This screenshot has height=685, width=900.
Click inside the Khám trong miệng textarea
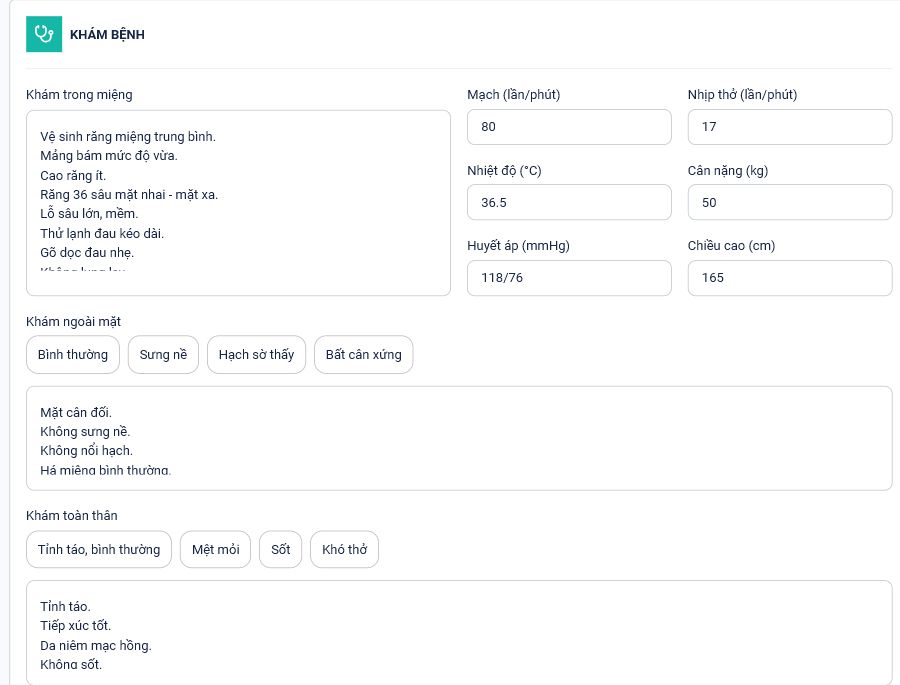coord(238,203)
